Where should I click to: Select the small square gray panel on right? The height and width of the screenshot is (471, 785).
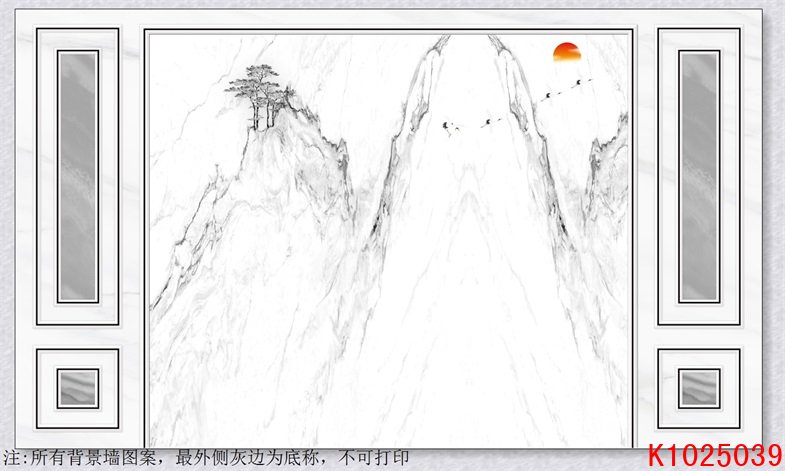pyautogui.click(x=699, y=388)
